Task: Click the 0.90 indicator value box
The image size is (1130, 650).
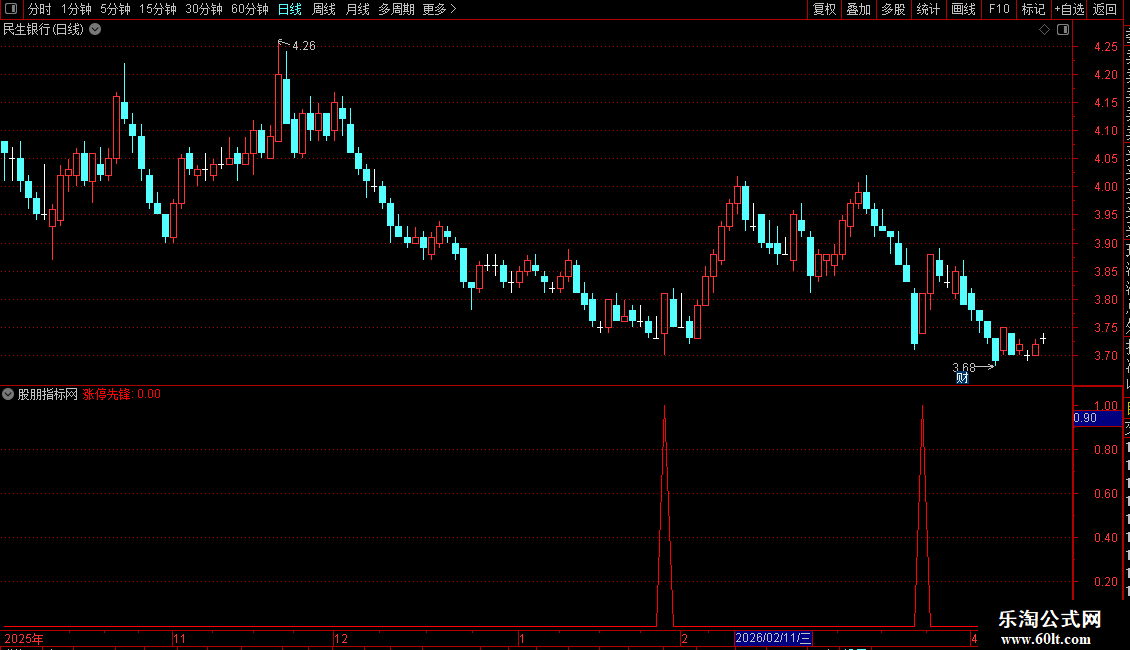Action: tap(1097, 418)
